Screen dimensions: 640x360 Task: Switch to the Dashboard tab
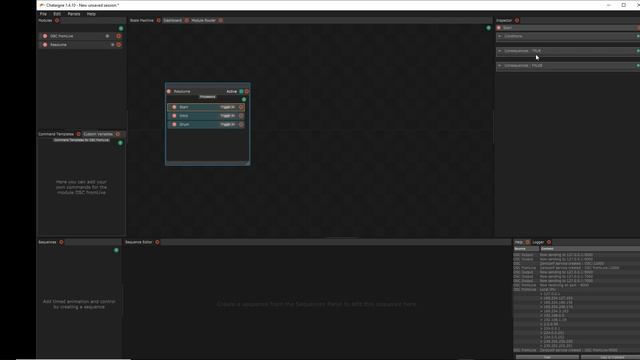click(173, 20)
